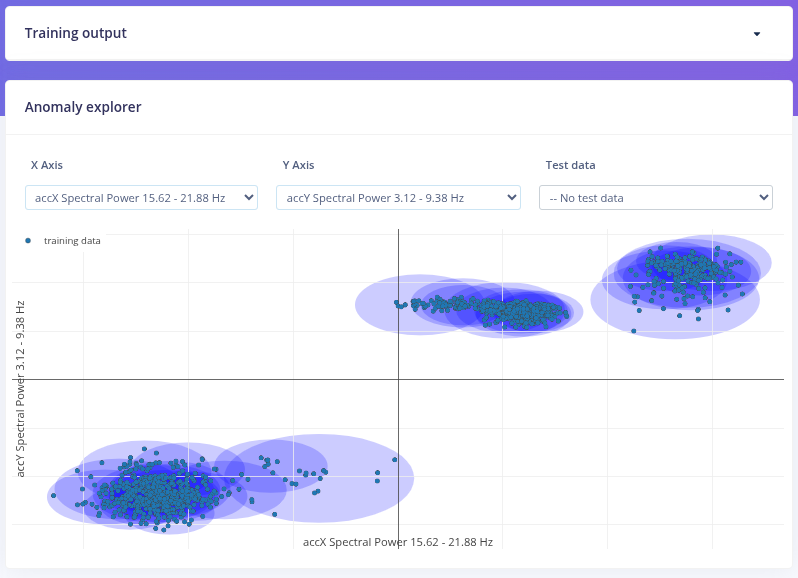The image size is (798, 578).
Task: Select the dense top-right data cluster
Action: click(x=680, y=270)
